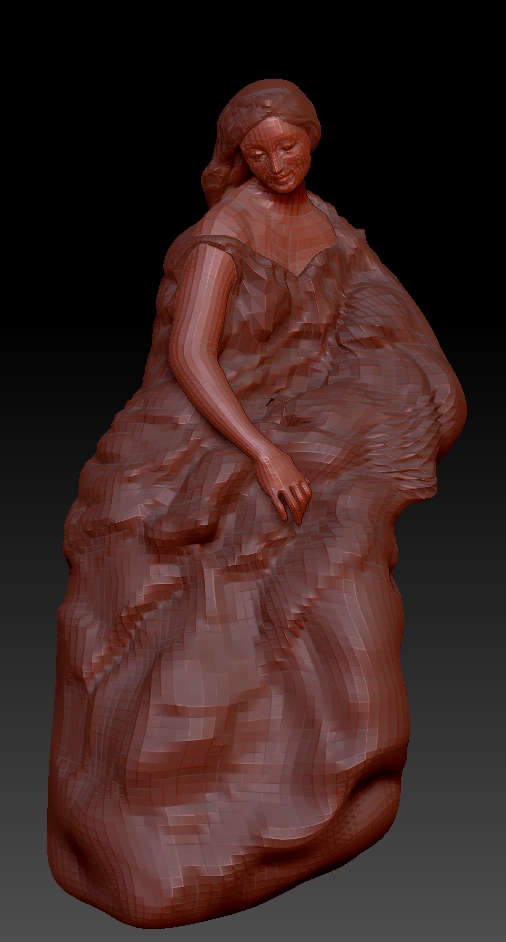Click the wavy hair beside the neck
Viewport: 506px width, 942px height.
click(x=222, y=174)
